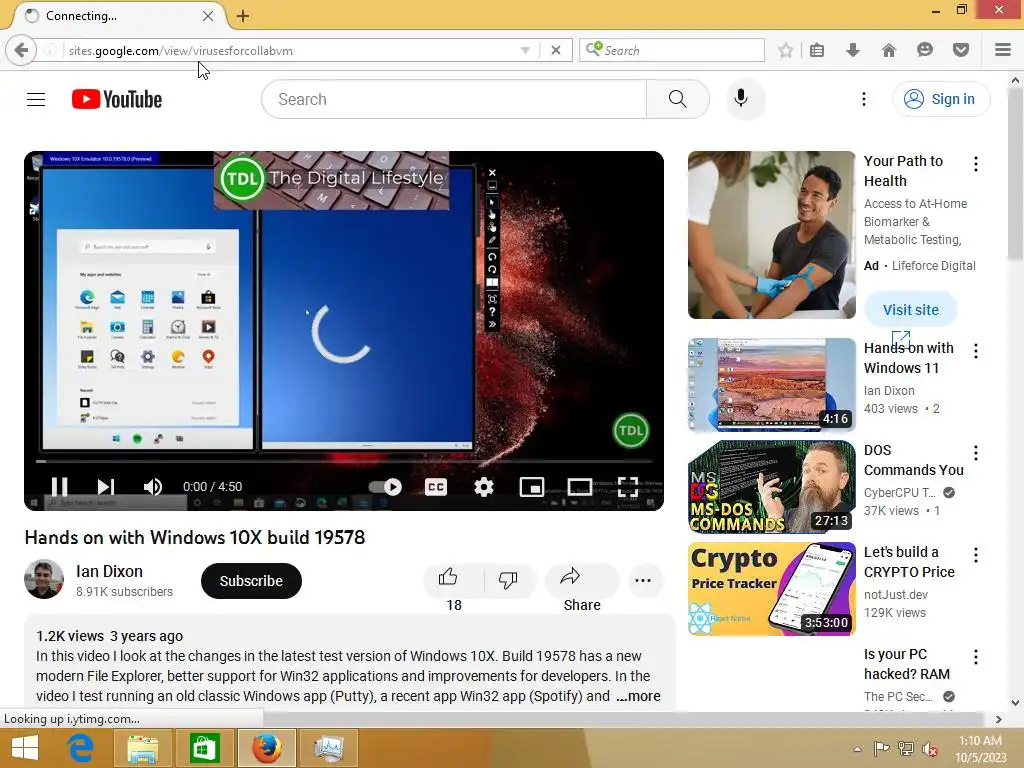This screenshot has height=768, width=1024.
Task: Click the taskbar volume muted icon
Action: click(930, 749)
